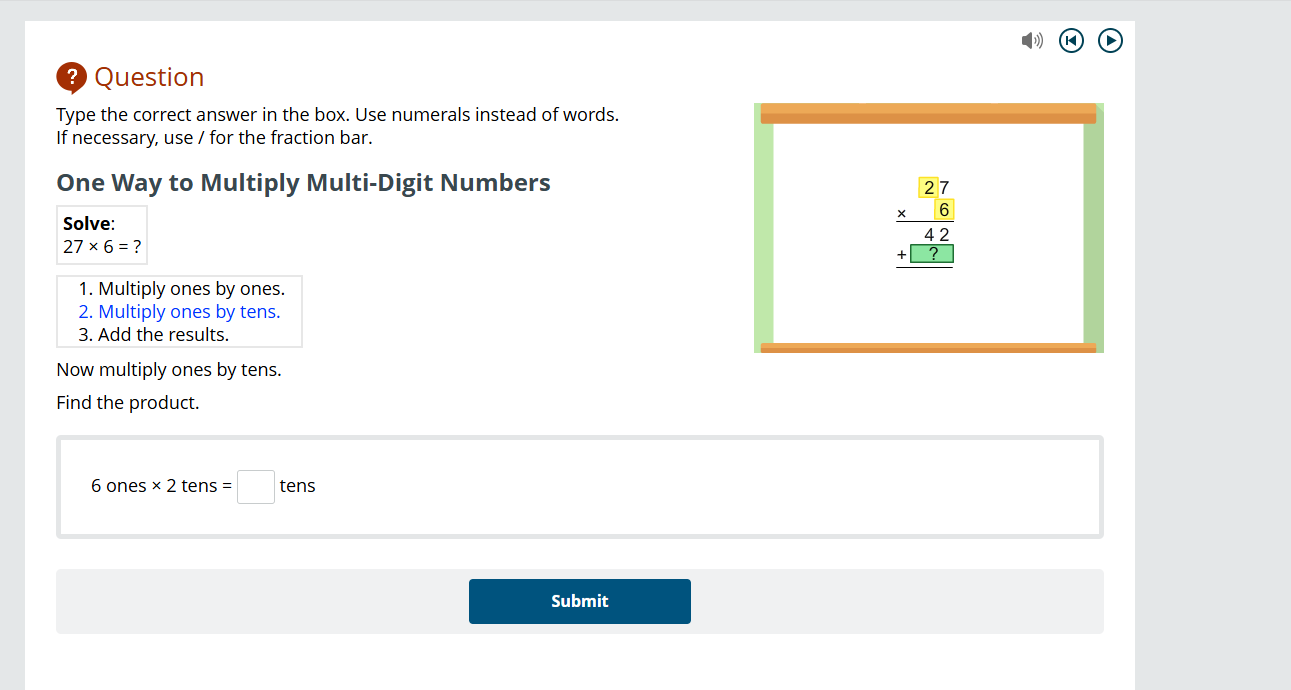The image size is (1291, 690).
Task: Click the speaker audio icon
Action: click(x=1032, y=40)
